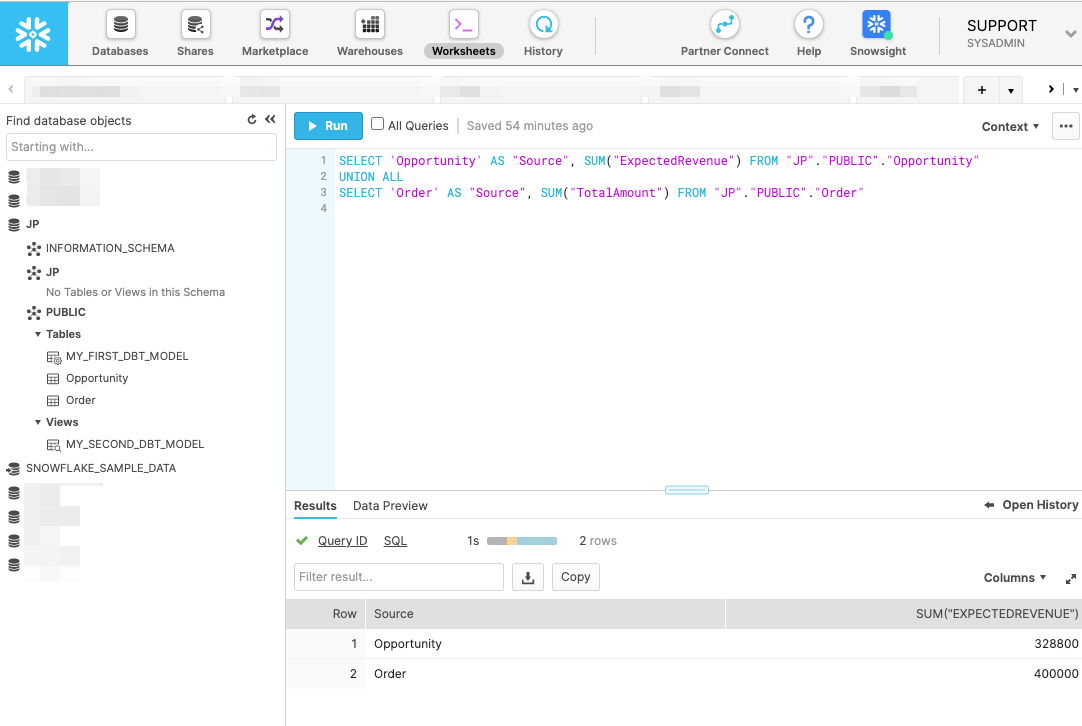
Task: Focus the Filter result field
Action: pos(399,577)
